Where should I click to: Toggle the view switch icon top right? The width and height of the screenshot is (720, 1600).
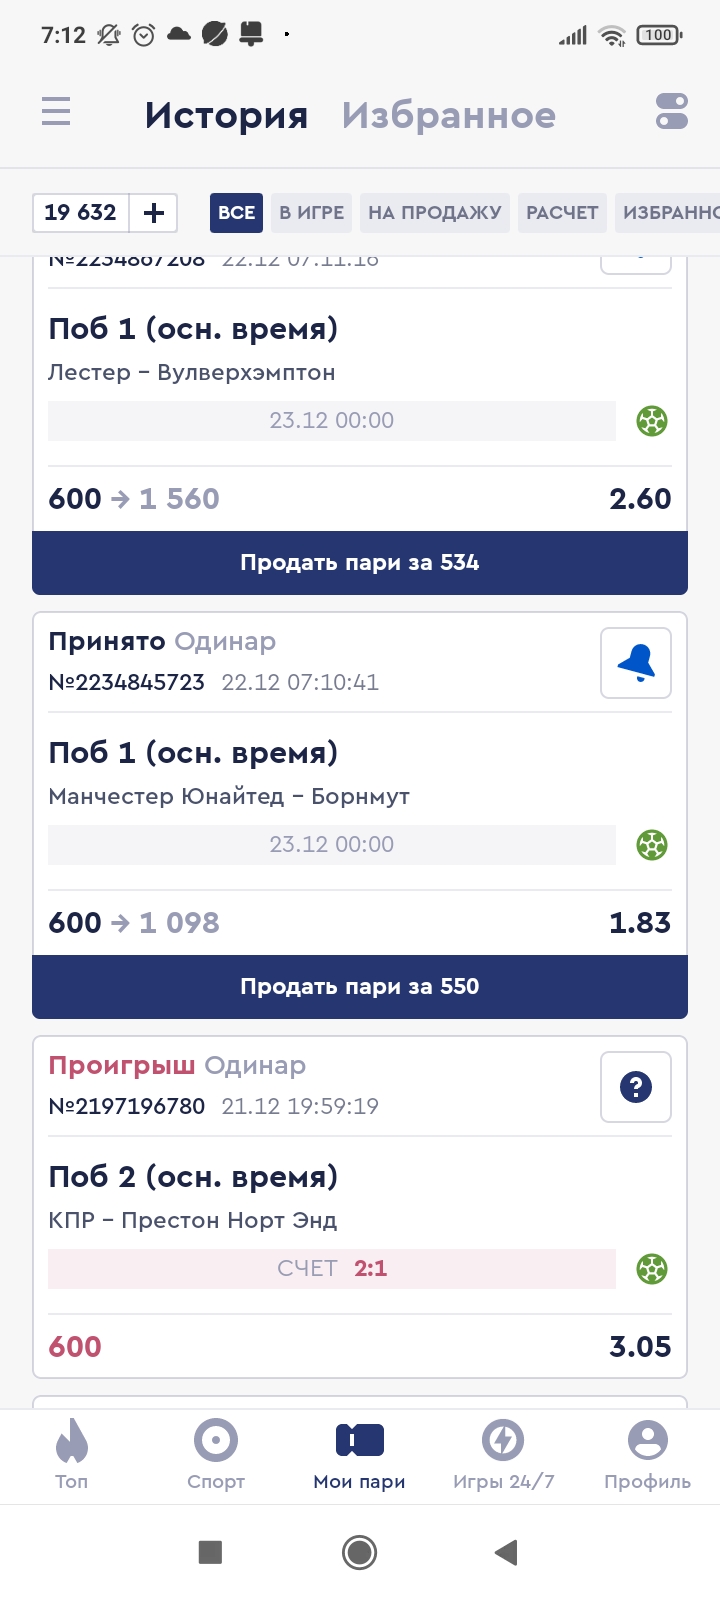pos(672,111)
